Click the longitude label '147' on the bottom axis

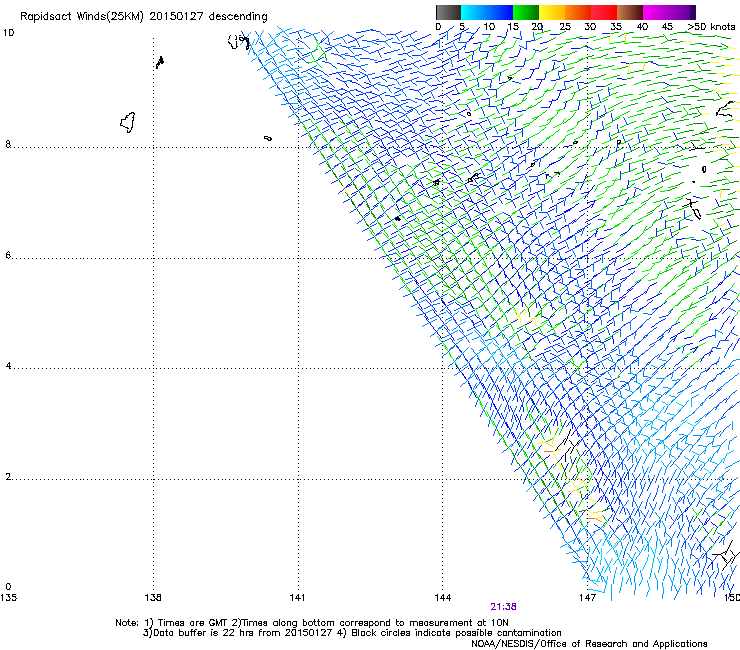[x=587, y=598]
